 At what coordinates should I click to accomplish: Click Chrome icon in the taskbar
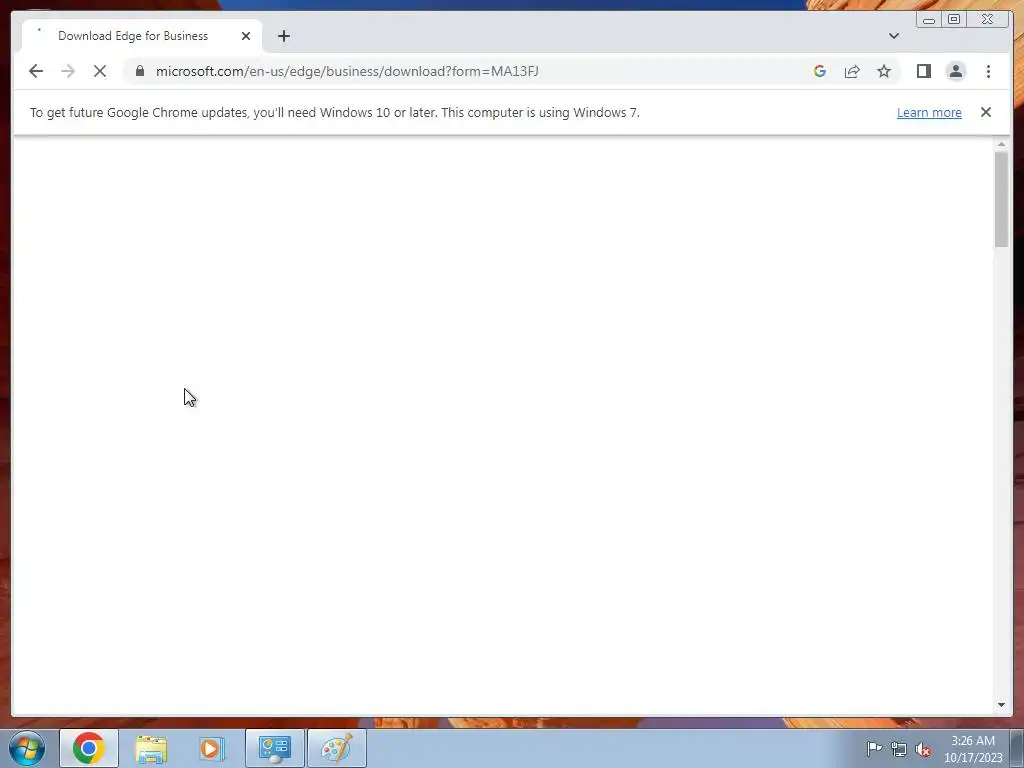(89, 748)
